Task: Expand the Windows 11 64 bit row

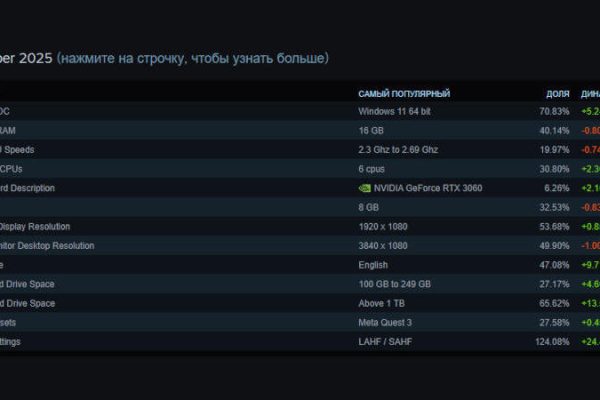Action: [x=394, y=111]
